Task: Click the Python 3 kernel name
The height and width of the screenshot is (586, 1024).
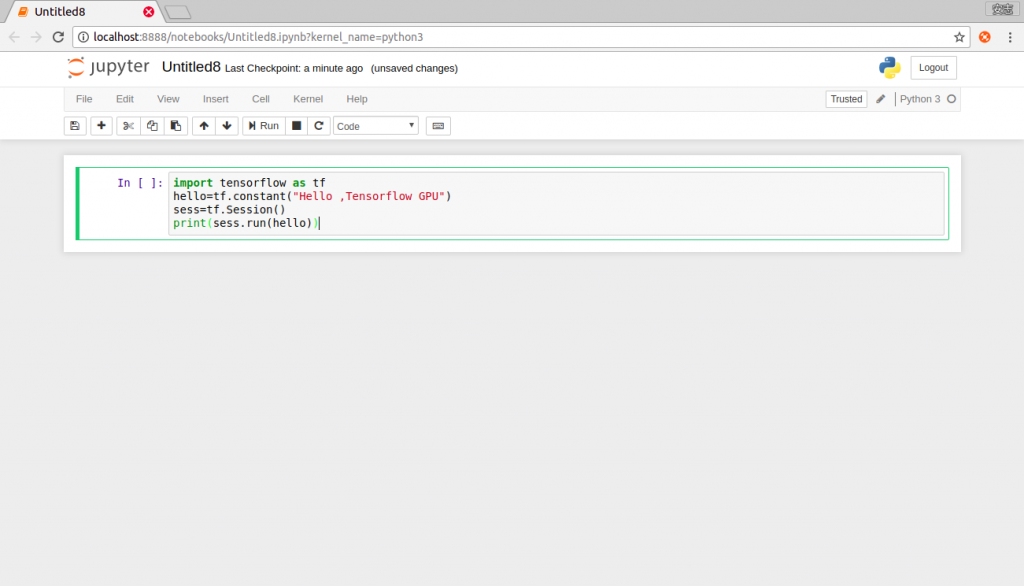Action: (x=920, y=99)
